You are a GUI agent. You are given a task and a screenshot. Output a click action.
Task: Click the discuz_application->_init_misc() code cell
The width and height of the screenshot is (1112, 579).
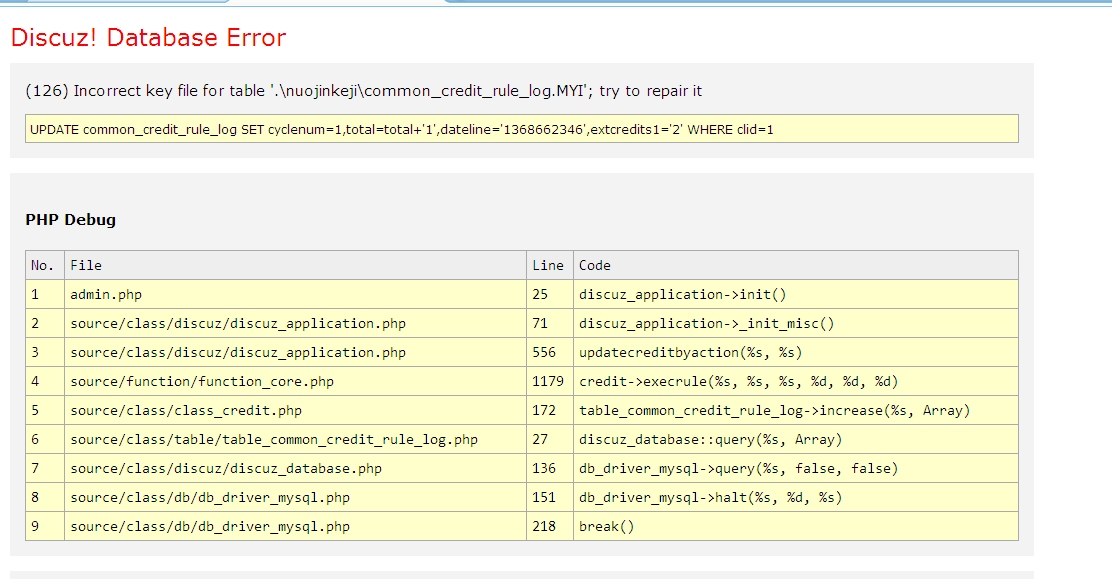706,323
